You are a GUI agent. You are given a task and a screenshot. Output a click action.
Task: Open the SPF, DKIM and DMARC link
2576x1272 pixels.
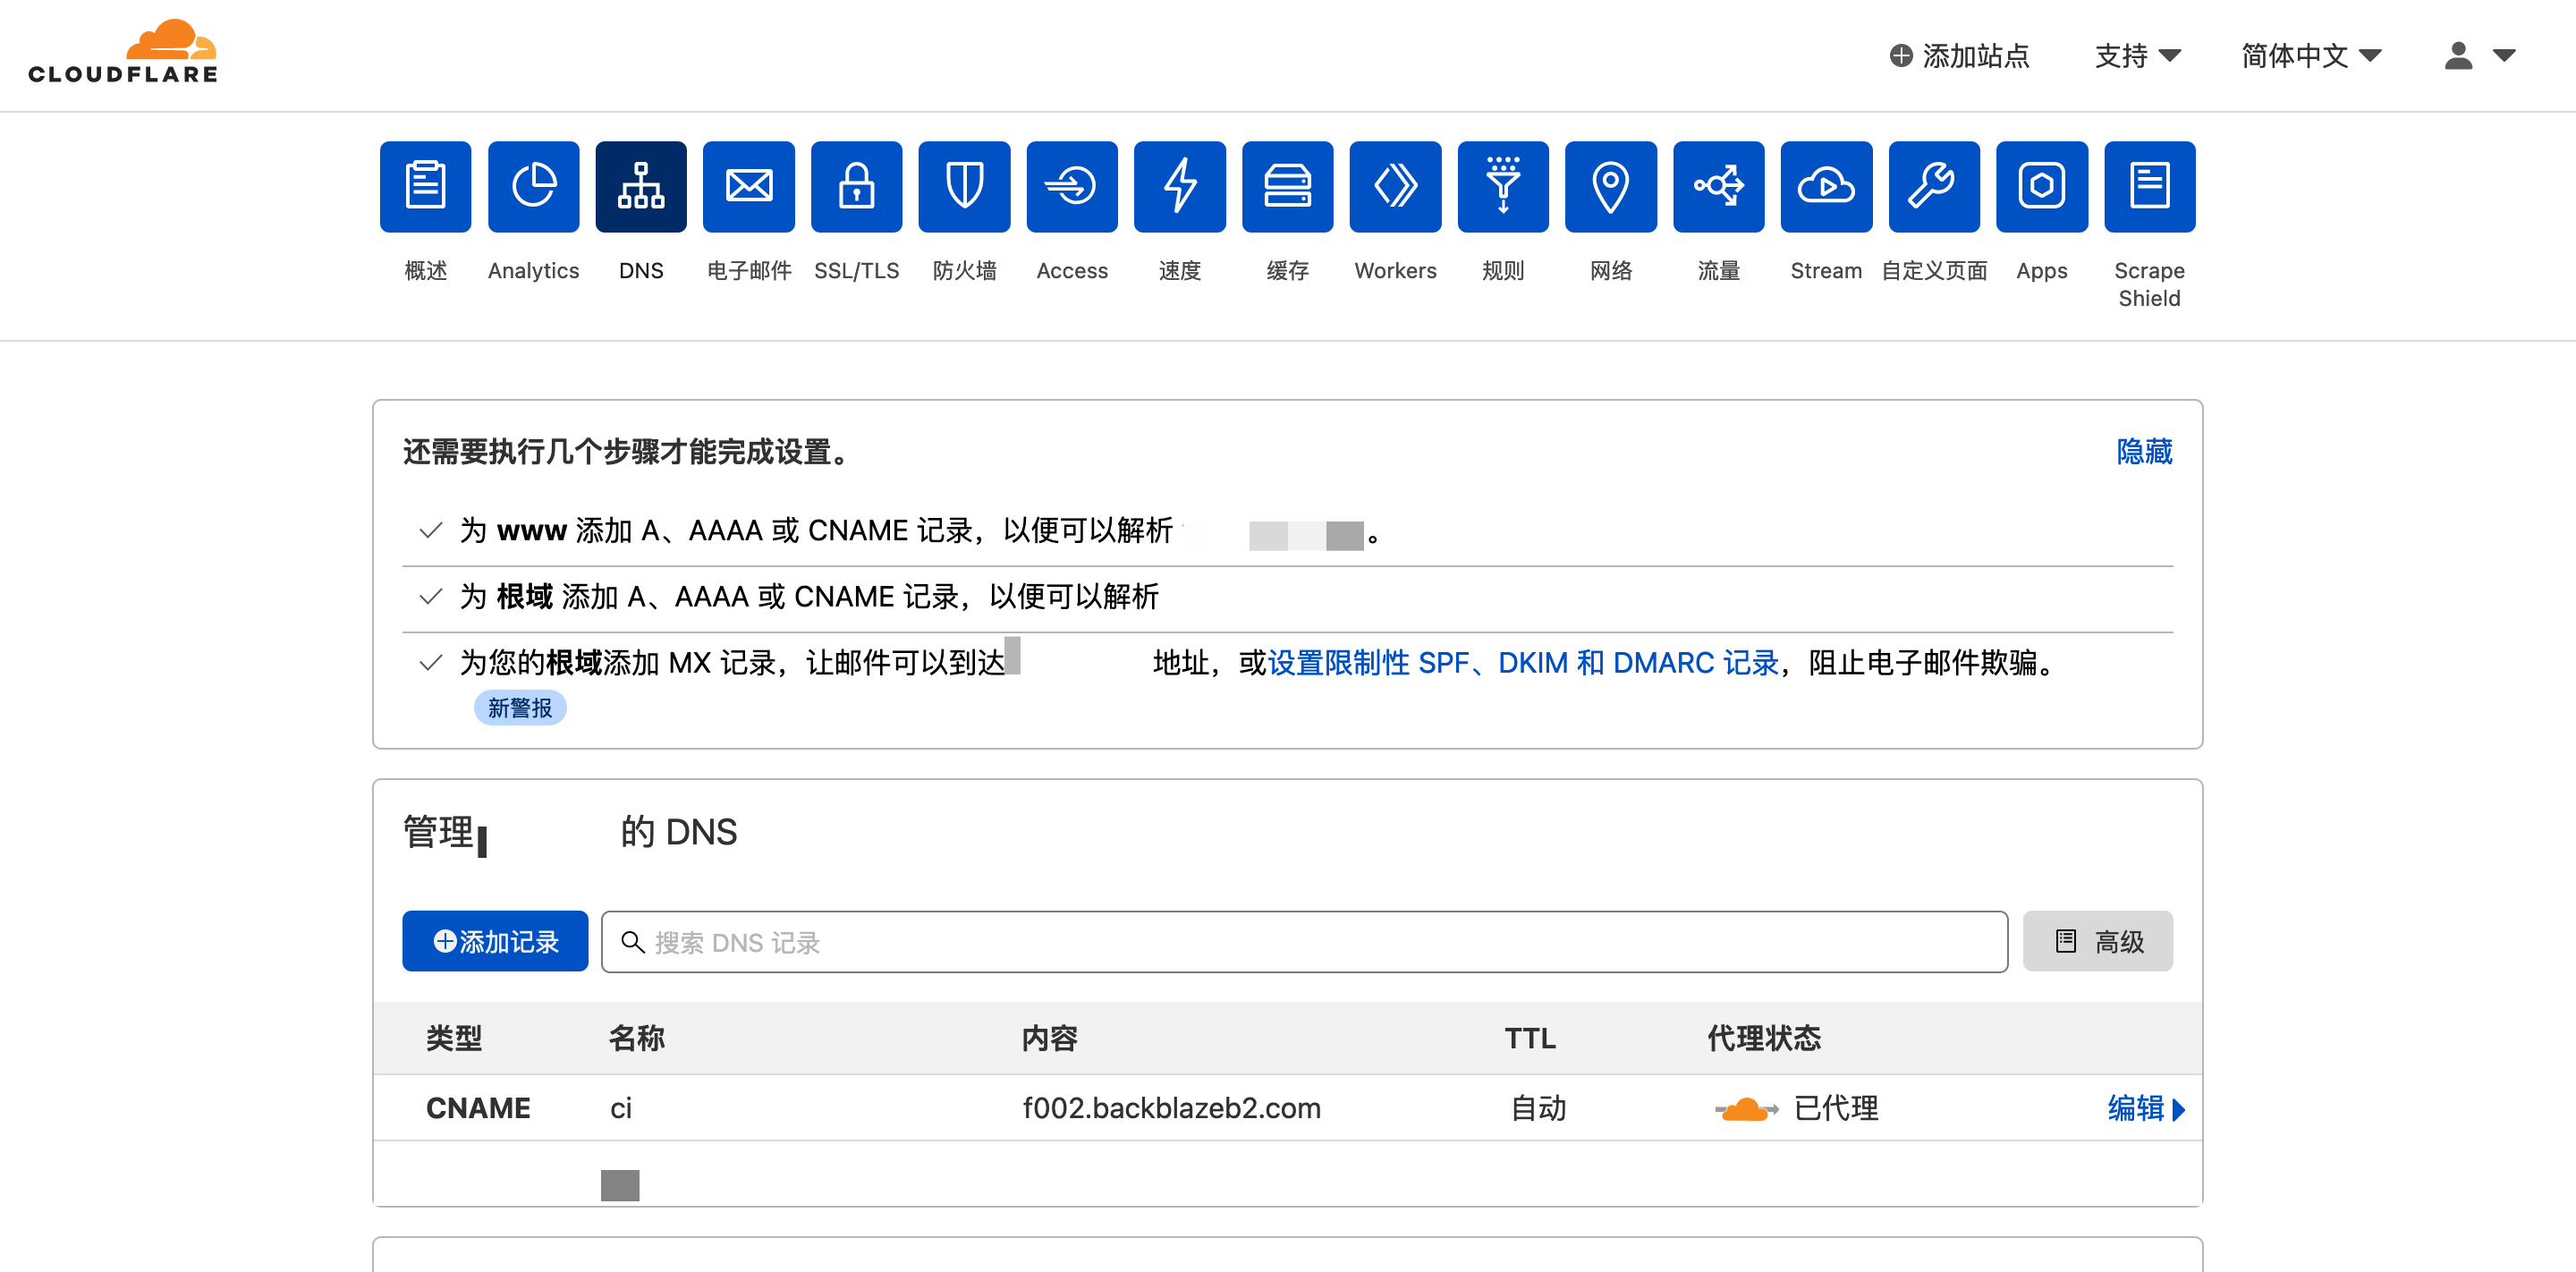pos(1522,662)
